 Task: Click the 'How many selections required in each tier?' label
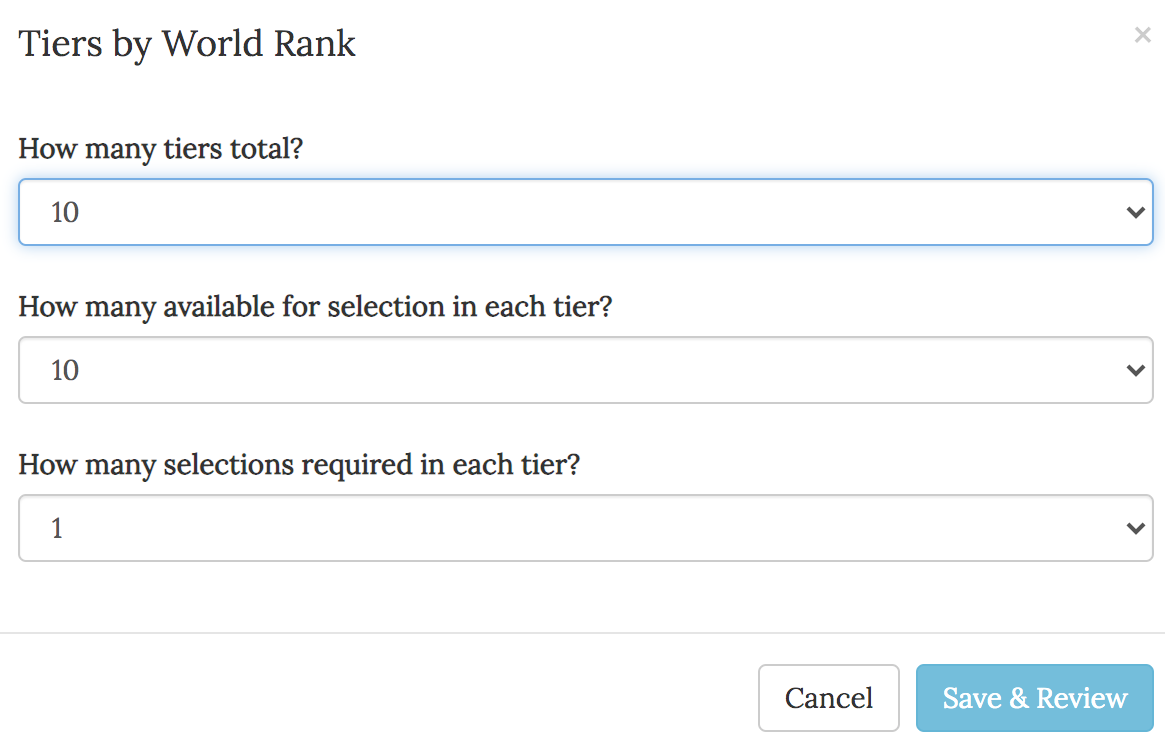click(299, 464)
